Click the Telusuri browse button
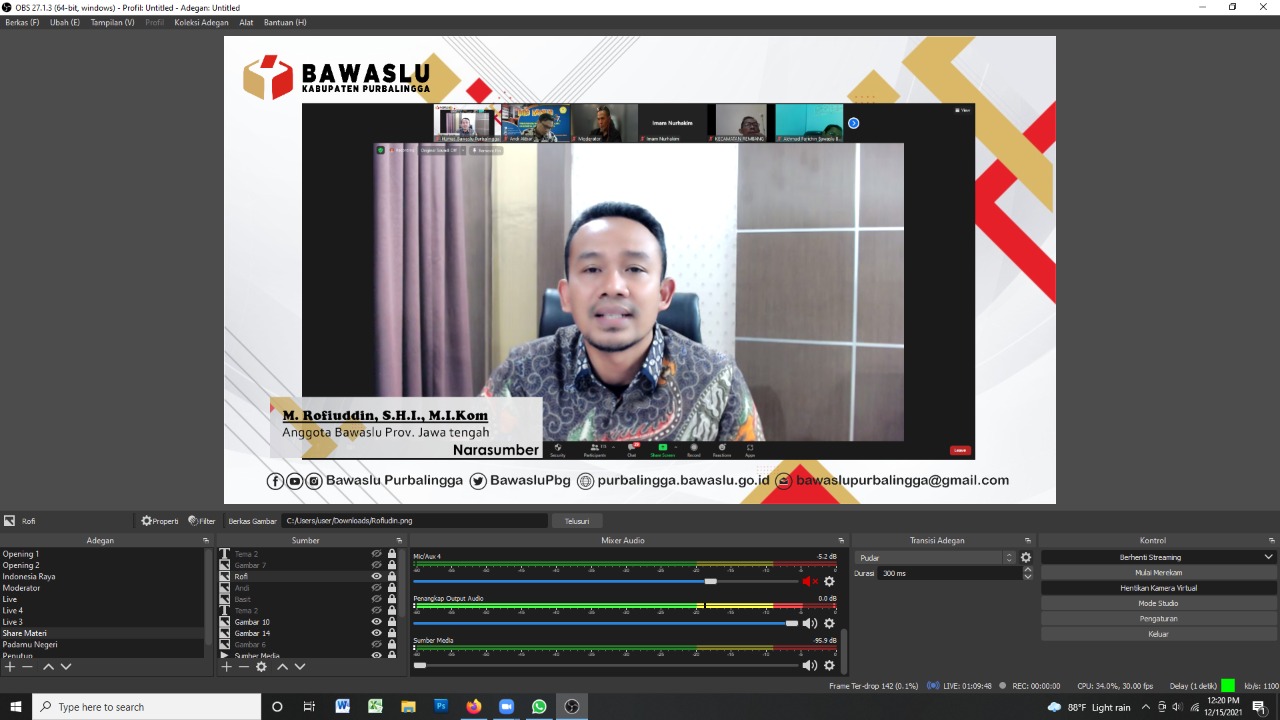 (577, 521)
